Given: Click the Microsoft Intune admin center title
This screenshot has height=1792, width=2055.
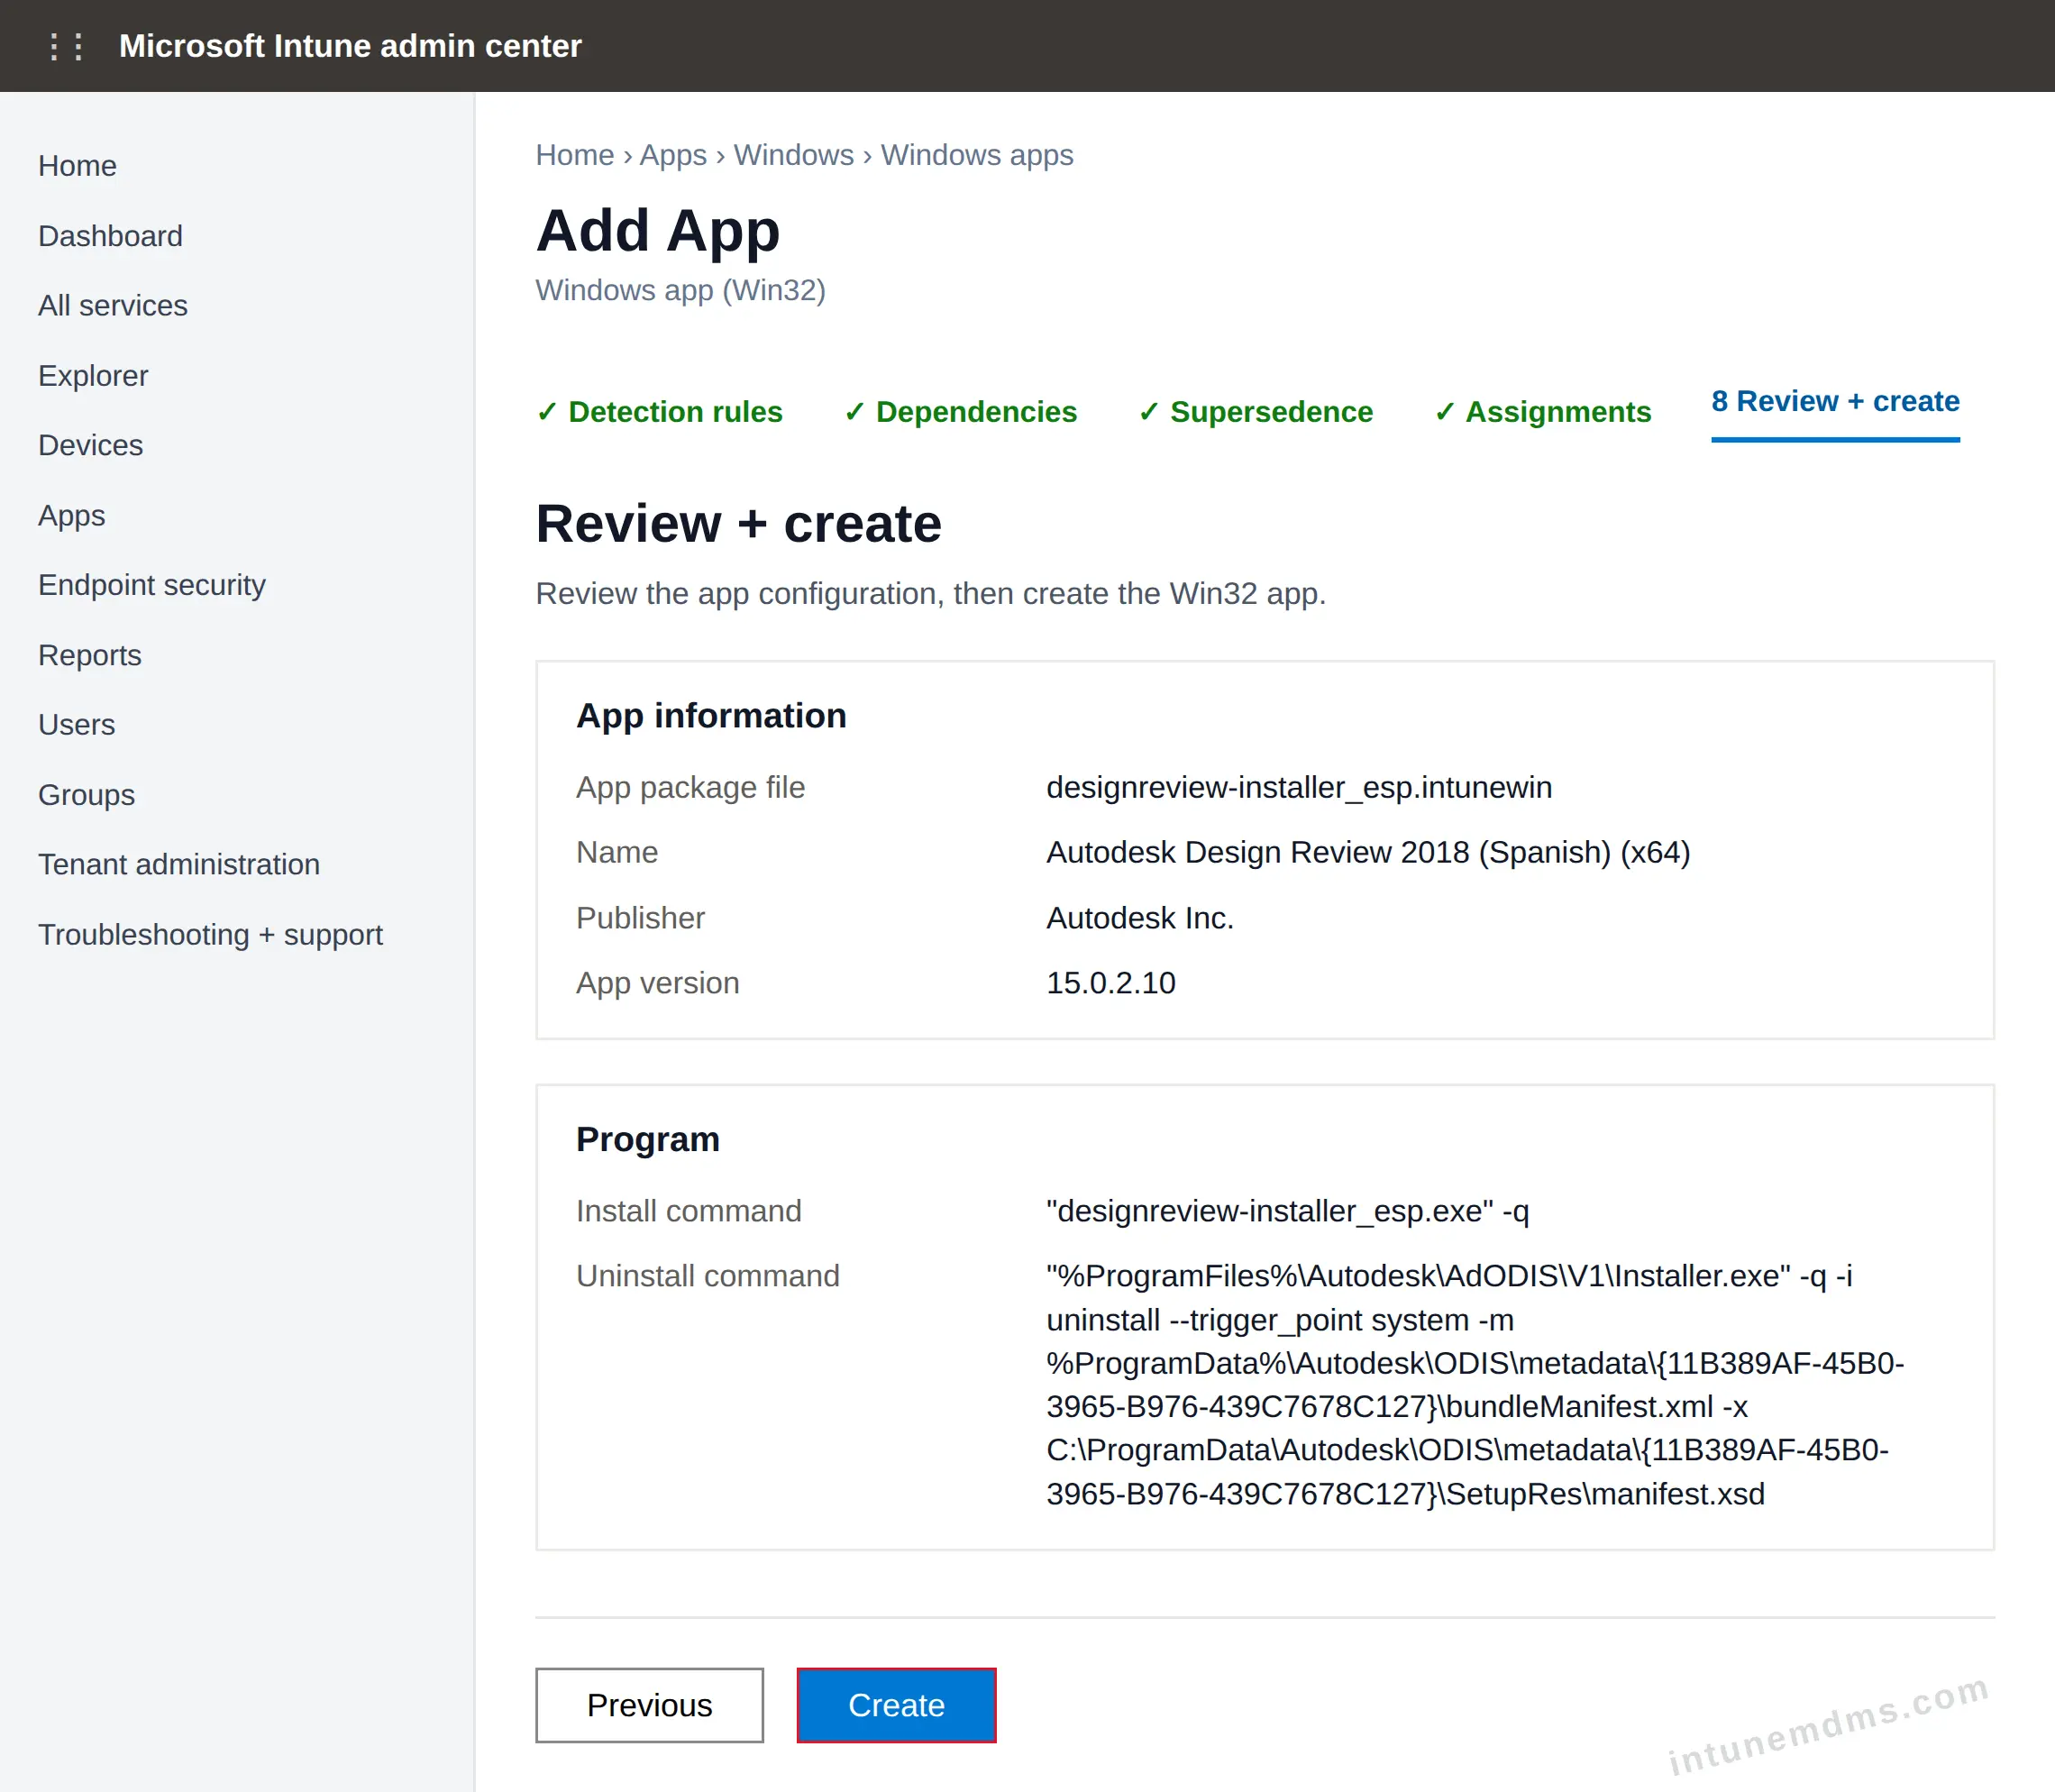Looking at the screenshot, I should [x=350, y=46].
